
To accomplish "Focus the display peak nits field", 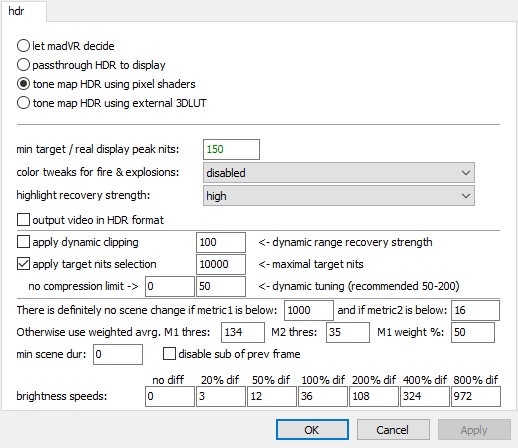I will 231,149.
